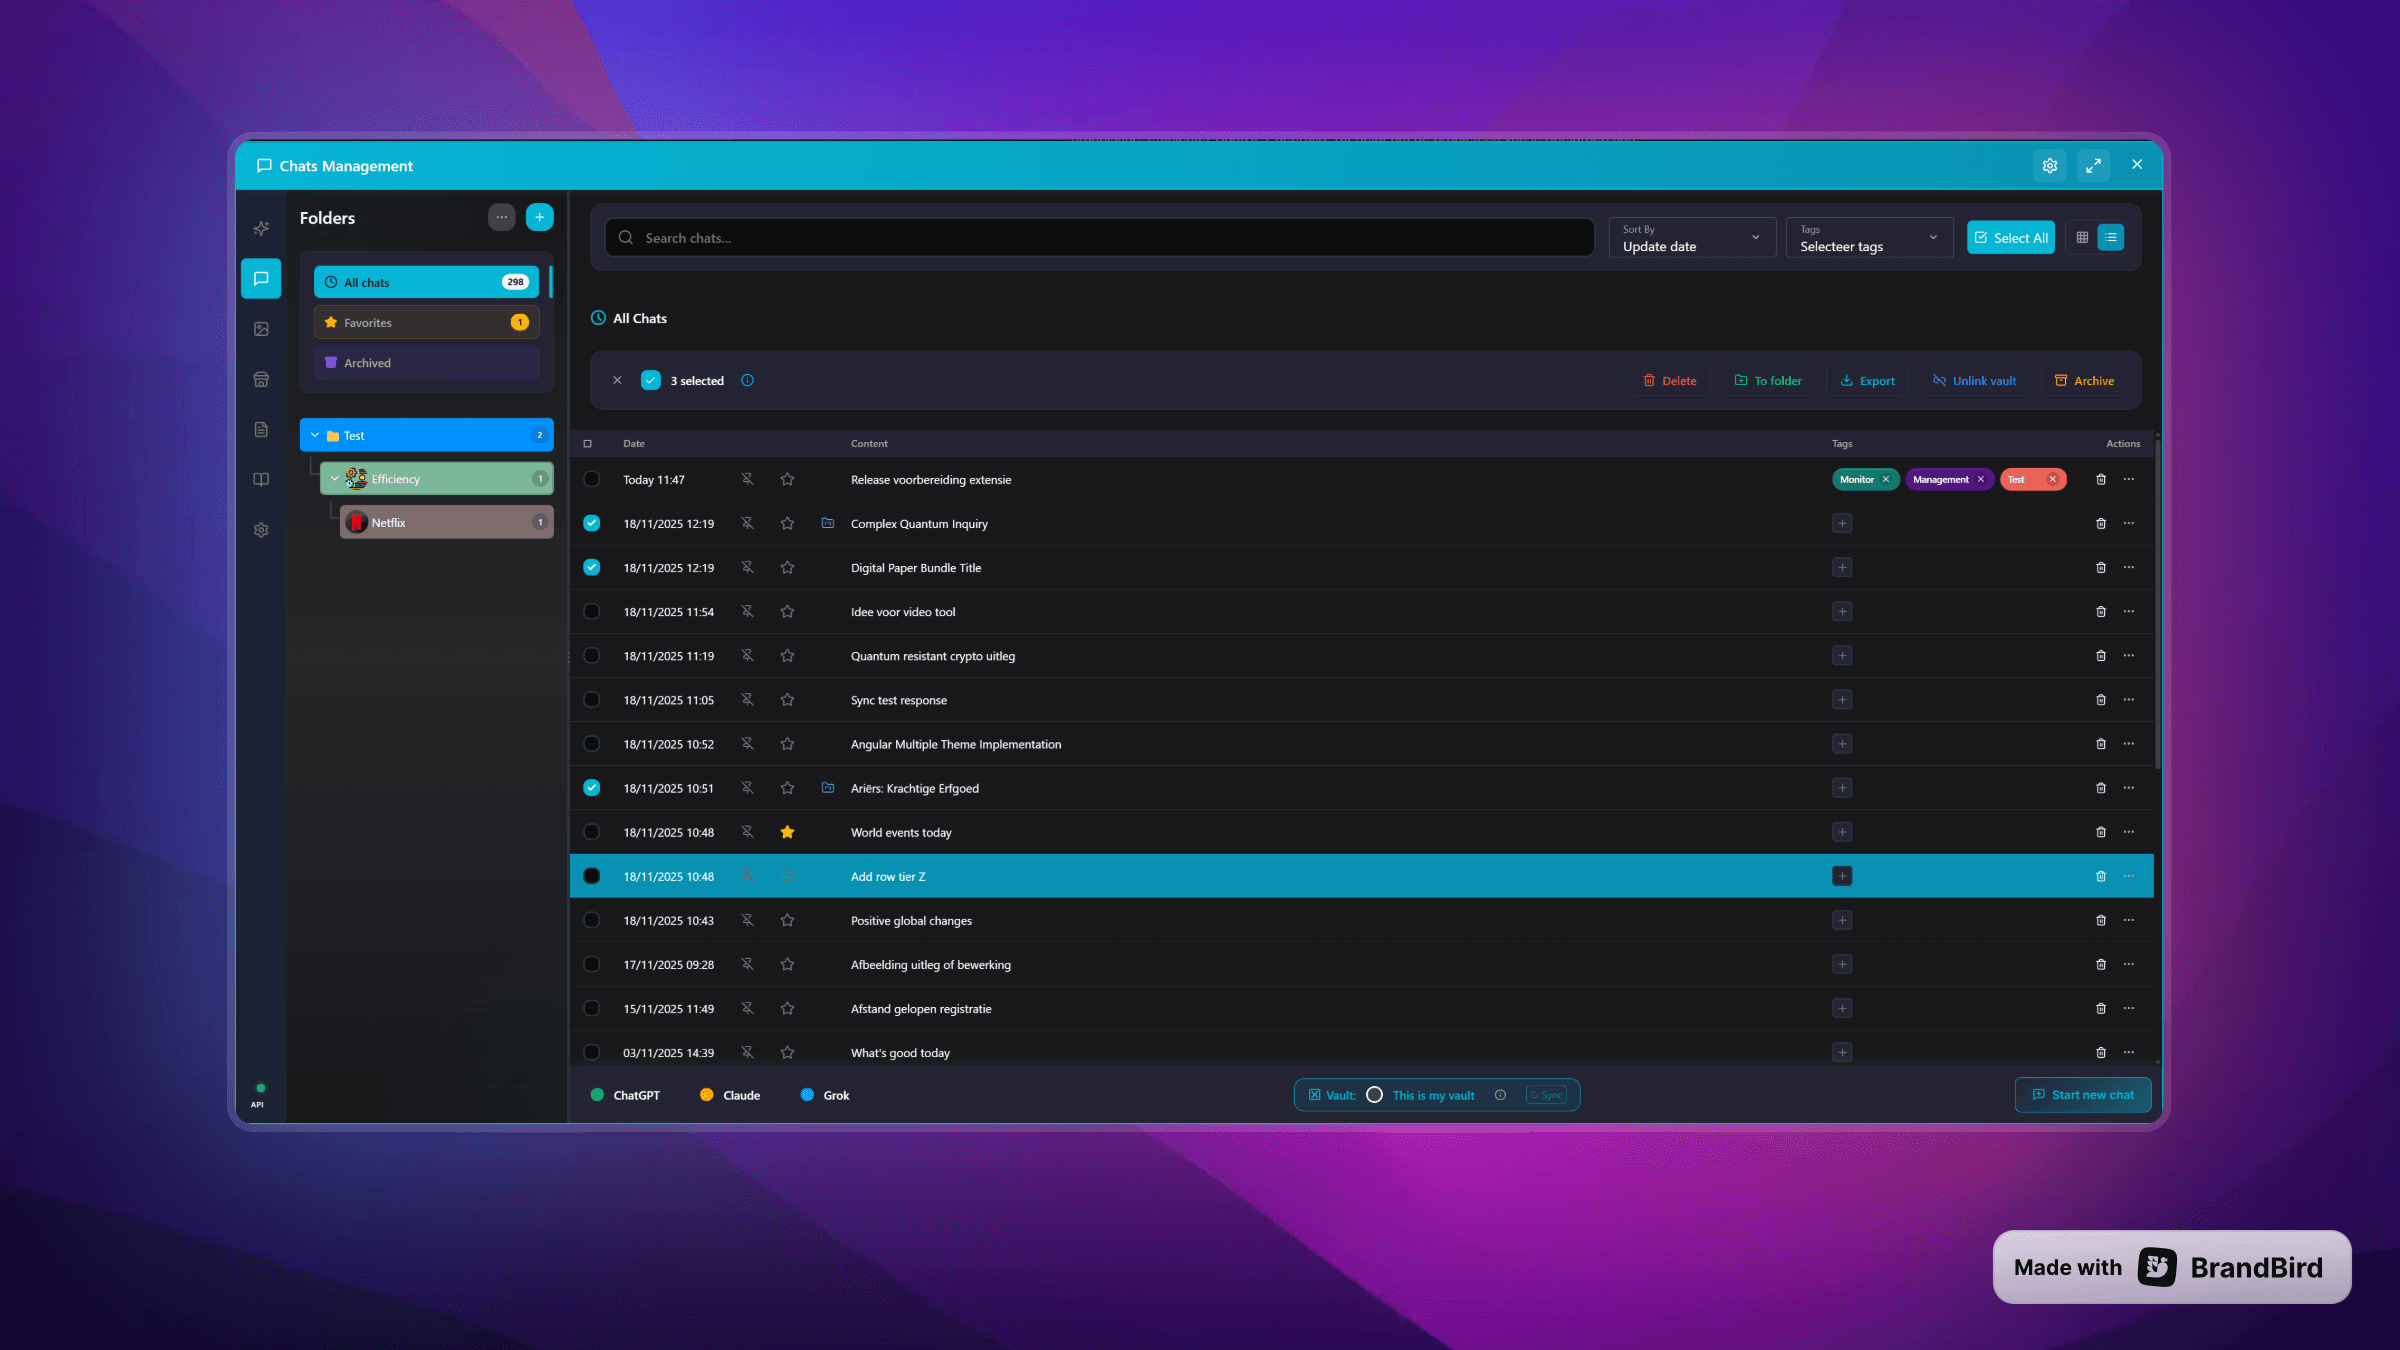
Task: Select the Archived folder
Action: [425, 362]
